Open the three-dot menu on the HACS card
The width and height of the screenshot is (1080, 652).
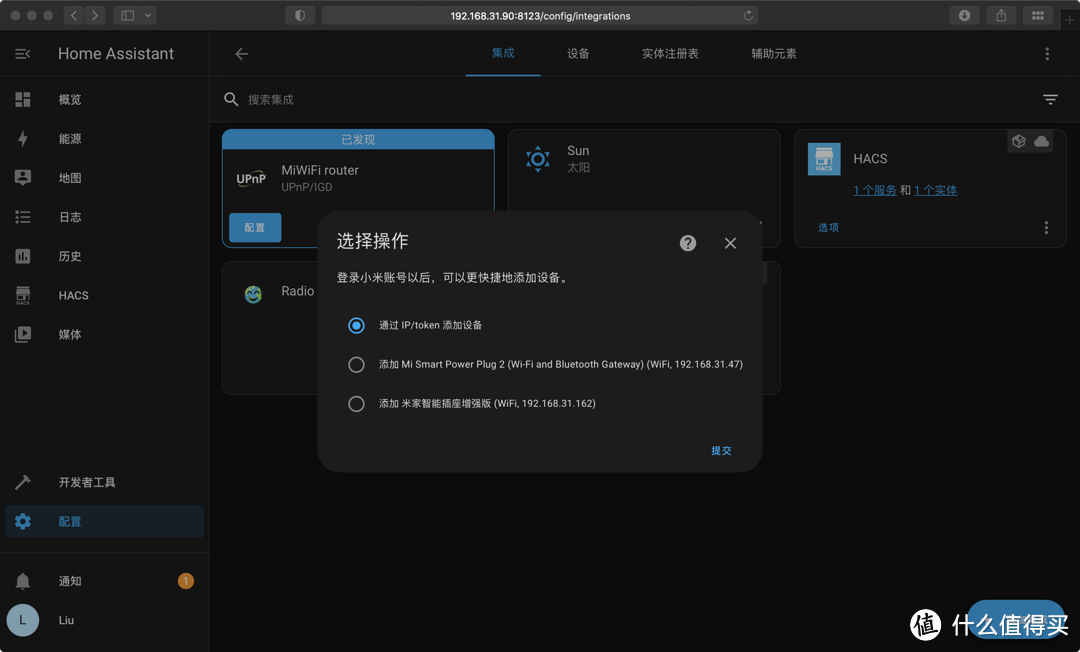tap(1046, 227)
